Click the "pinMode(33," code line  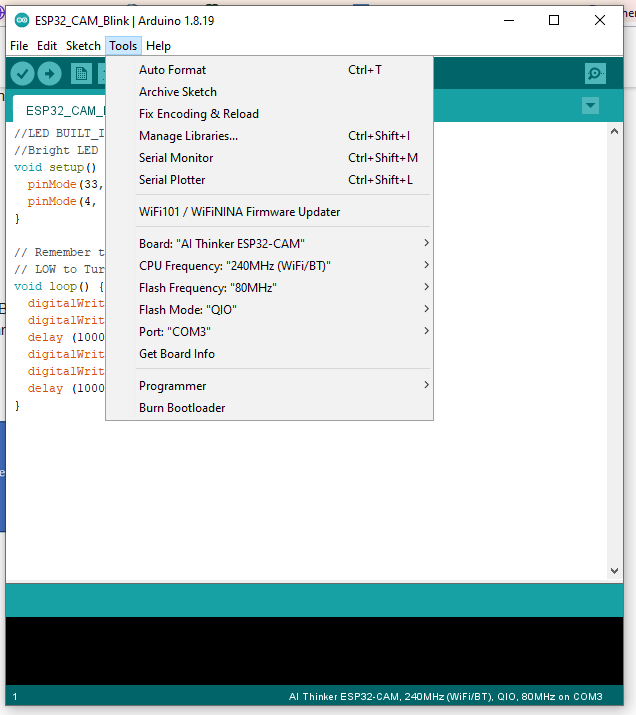point(66,184)
